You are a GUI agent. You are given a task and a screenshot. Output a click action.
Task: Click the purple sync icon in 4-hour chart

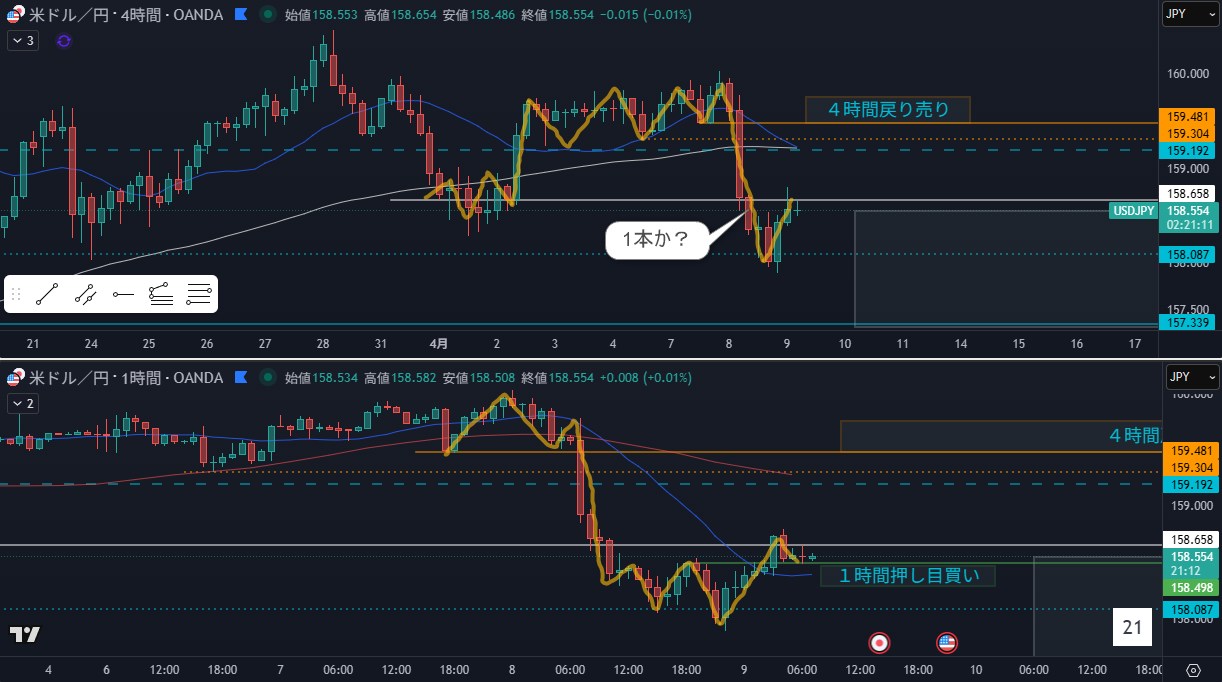coord(64,41)
